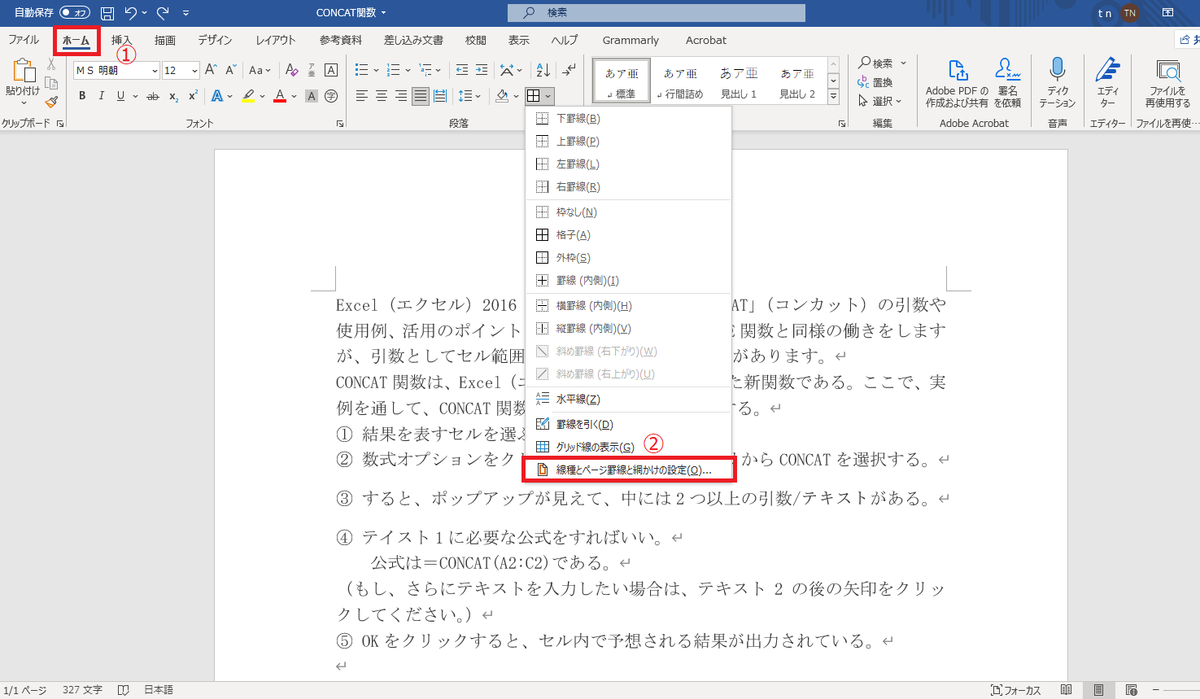This screenshot has height=699, width=1200.
Task: Apply the red font color
Action: coord(280,96)
